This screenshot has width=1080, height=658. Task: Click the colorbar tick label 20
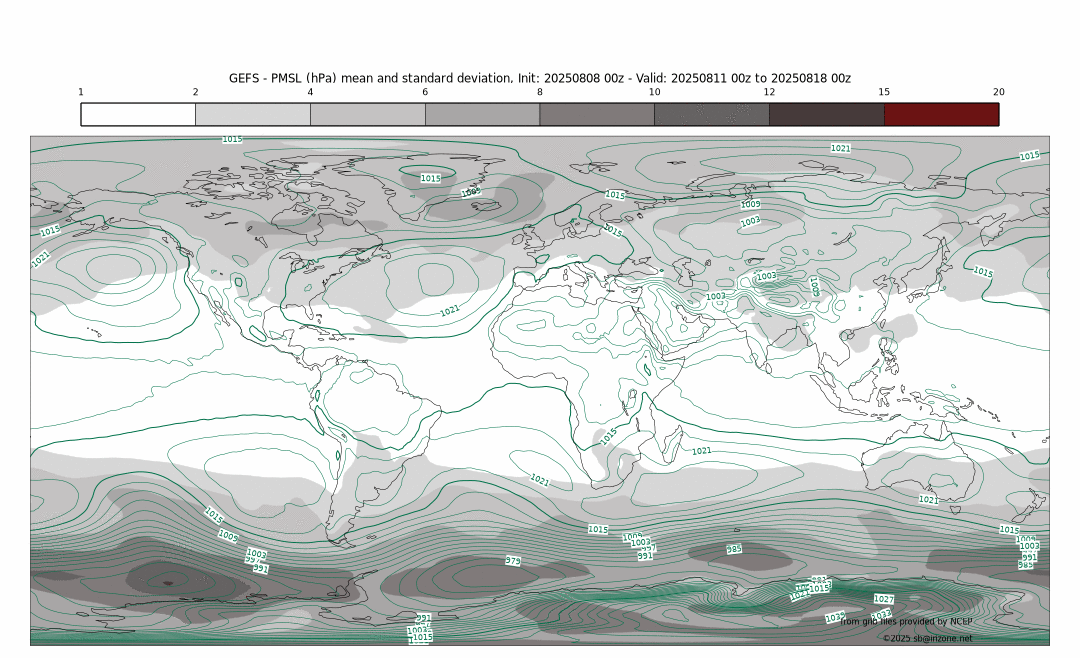pyautogui.click(x=998, y=92)
